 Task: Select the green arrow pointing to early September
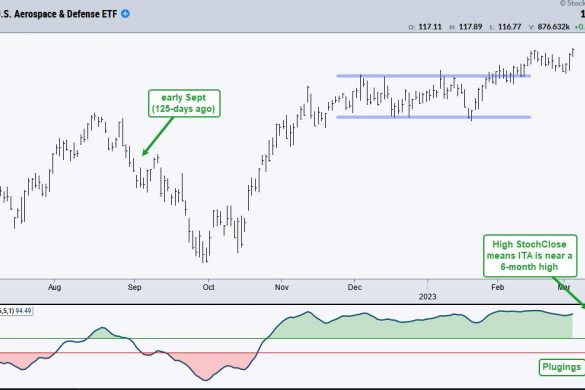[x=158, y=136]
